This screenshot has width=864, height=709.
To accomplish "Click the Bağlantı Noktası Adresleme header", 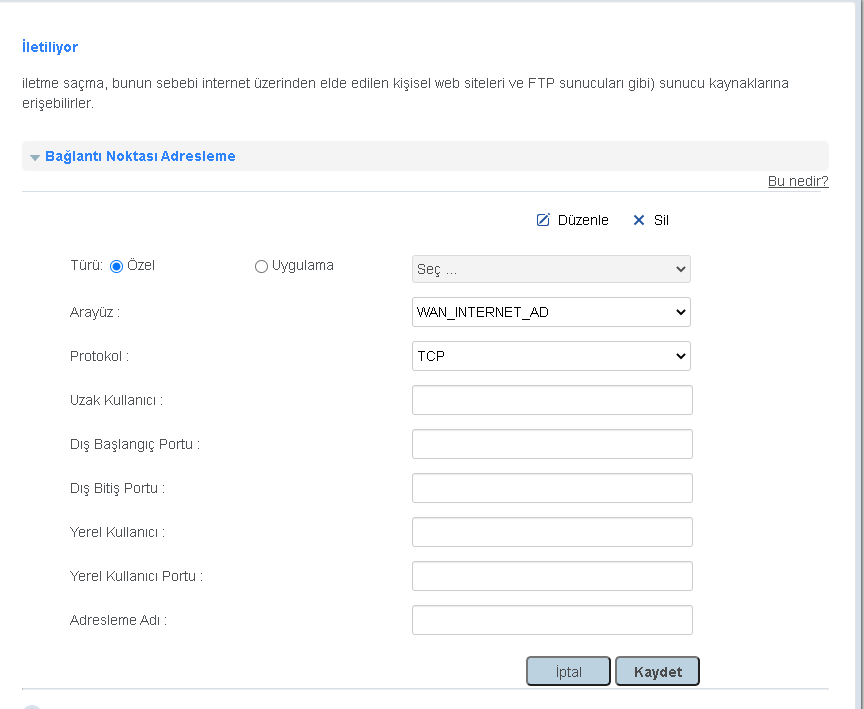I will tap(140, 157).
